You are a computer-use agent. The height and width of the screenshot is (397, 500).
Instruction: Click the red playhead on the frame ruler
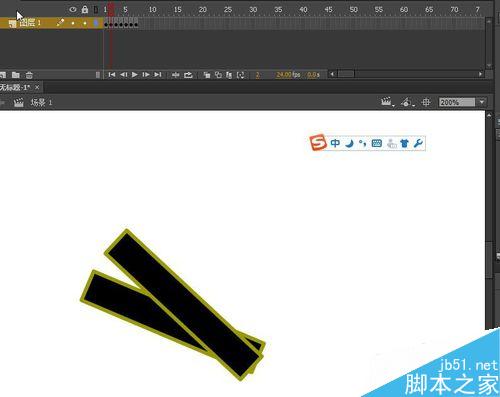111,10
